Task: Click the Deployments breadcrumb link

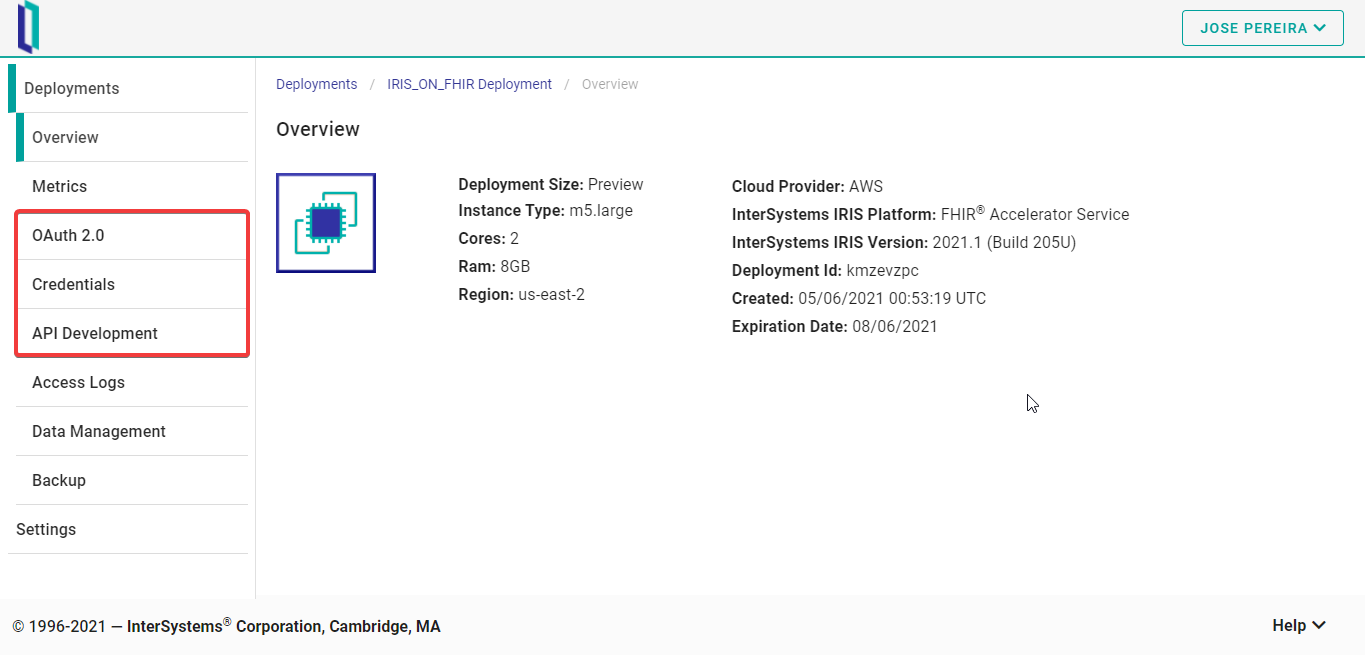Action: click(316, 84)
